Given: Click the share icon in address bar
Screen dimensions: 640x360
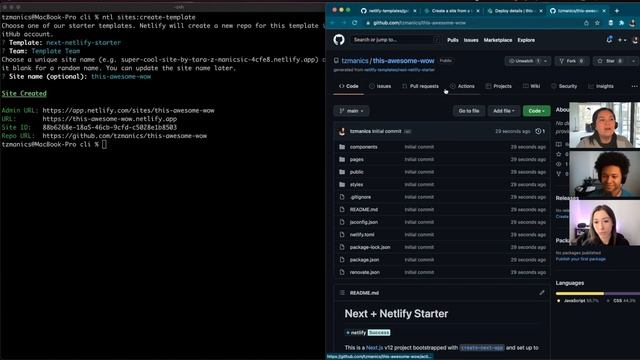Looking at the screenshot, I should point(586,23).
